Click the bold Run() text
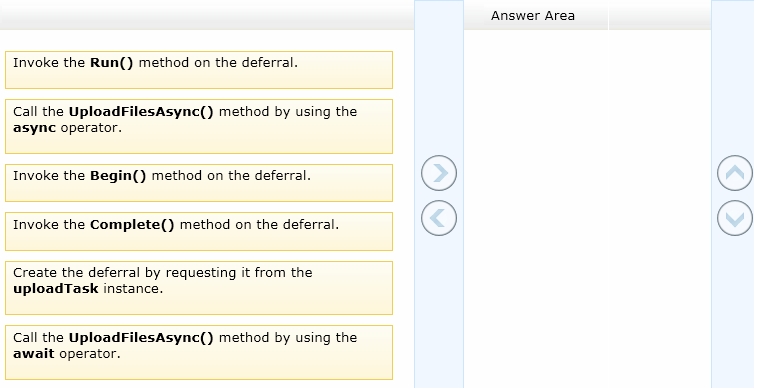 111,63
